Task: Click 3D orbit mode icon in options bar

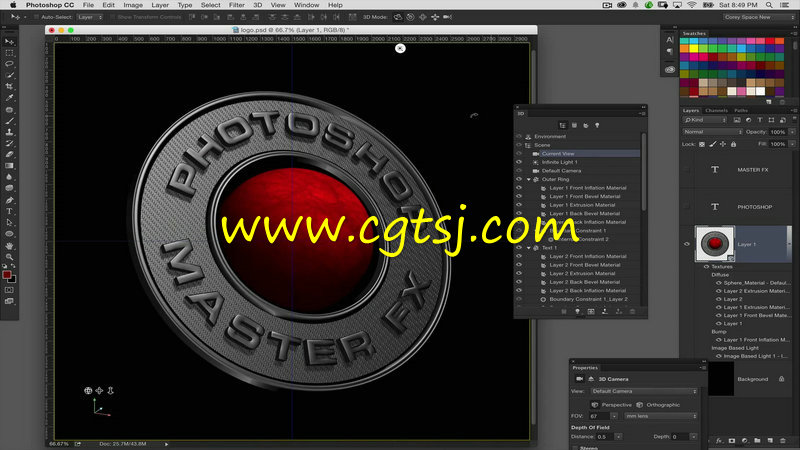Action: point(398,17)
